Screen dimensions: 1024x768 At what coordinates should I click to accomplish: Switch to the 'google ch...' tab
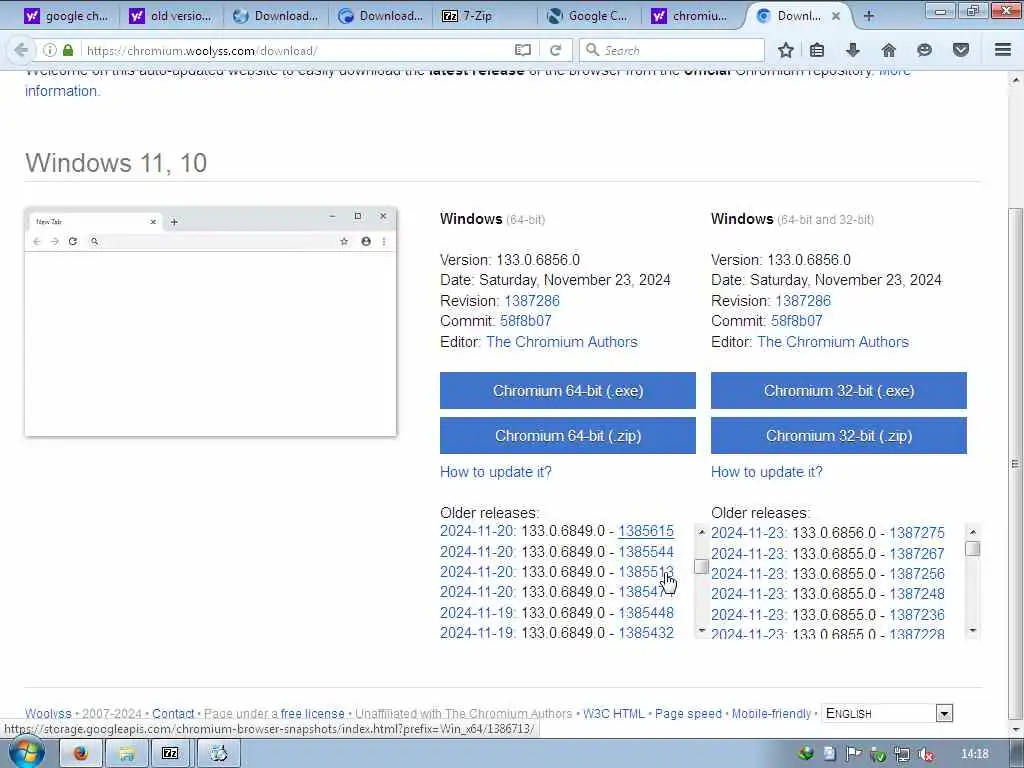coord(65,16)
